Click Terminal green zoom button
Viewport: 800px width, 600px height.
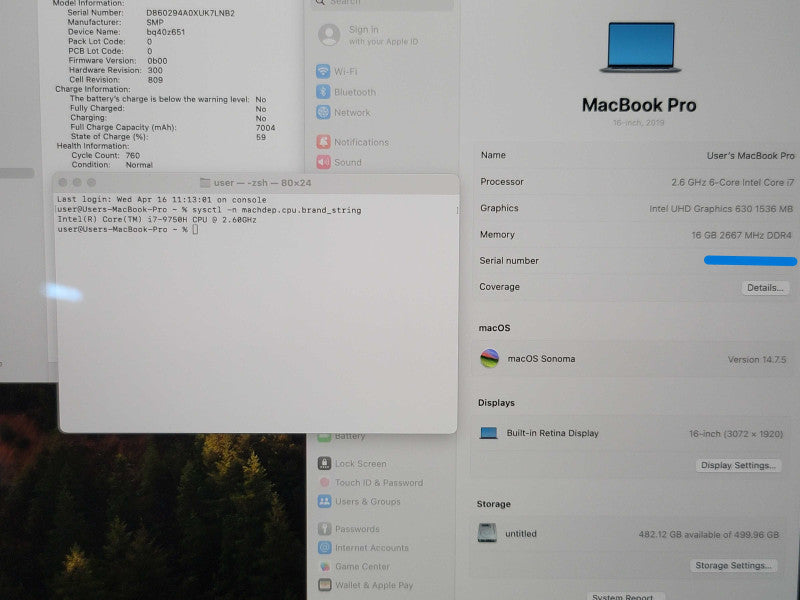(91, 182)
